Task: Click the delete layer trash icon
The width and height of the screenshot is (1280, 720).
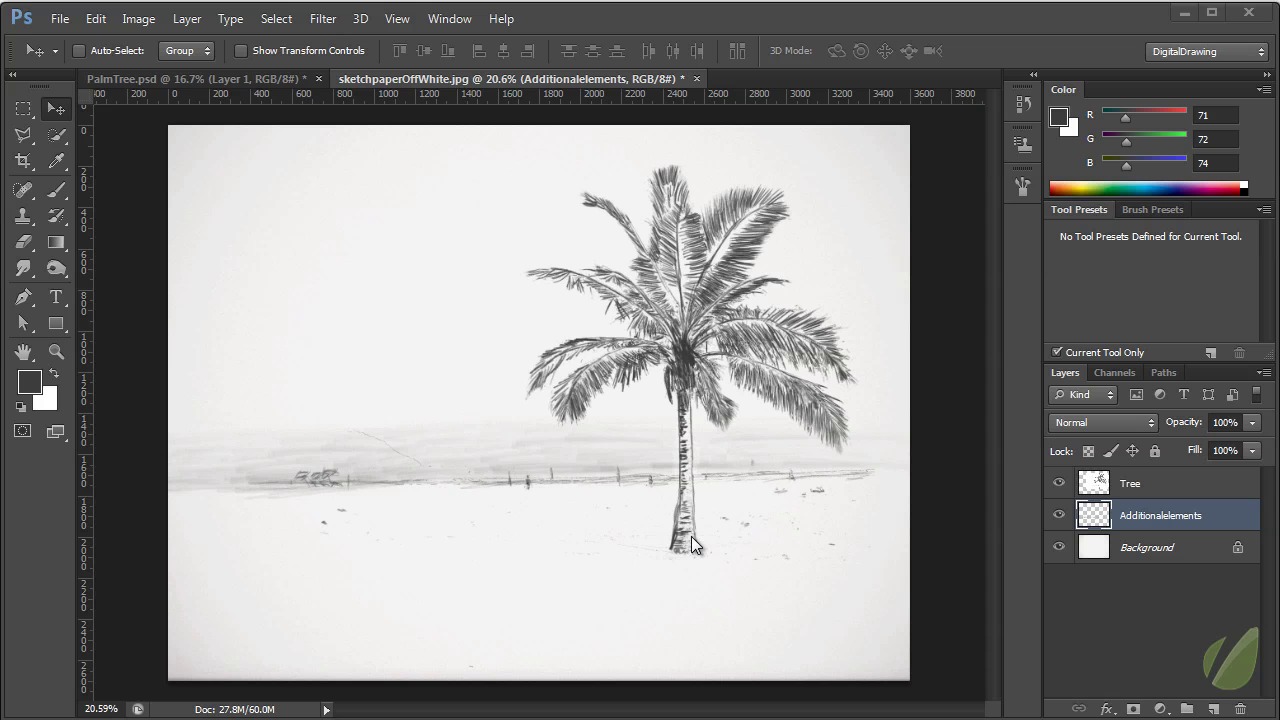Action: 1240,709
